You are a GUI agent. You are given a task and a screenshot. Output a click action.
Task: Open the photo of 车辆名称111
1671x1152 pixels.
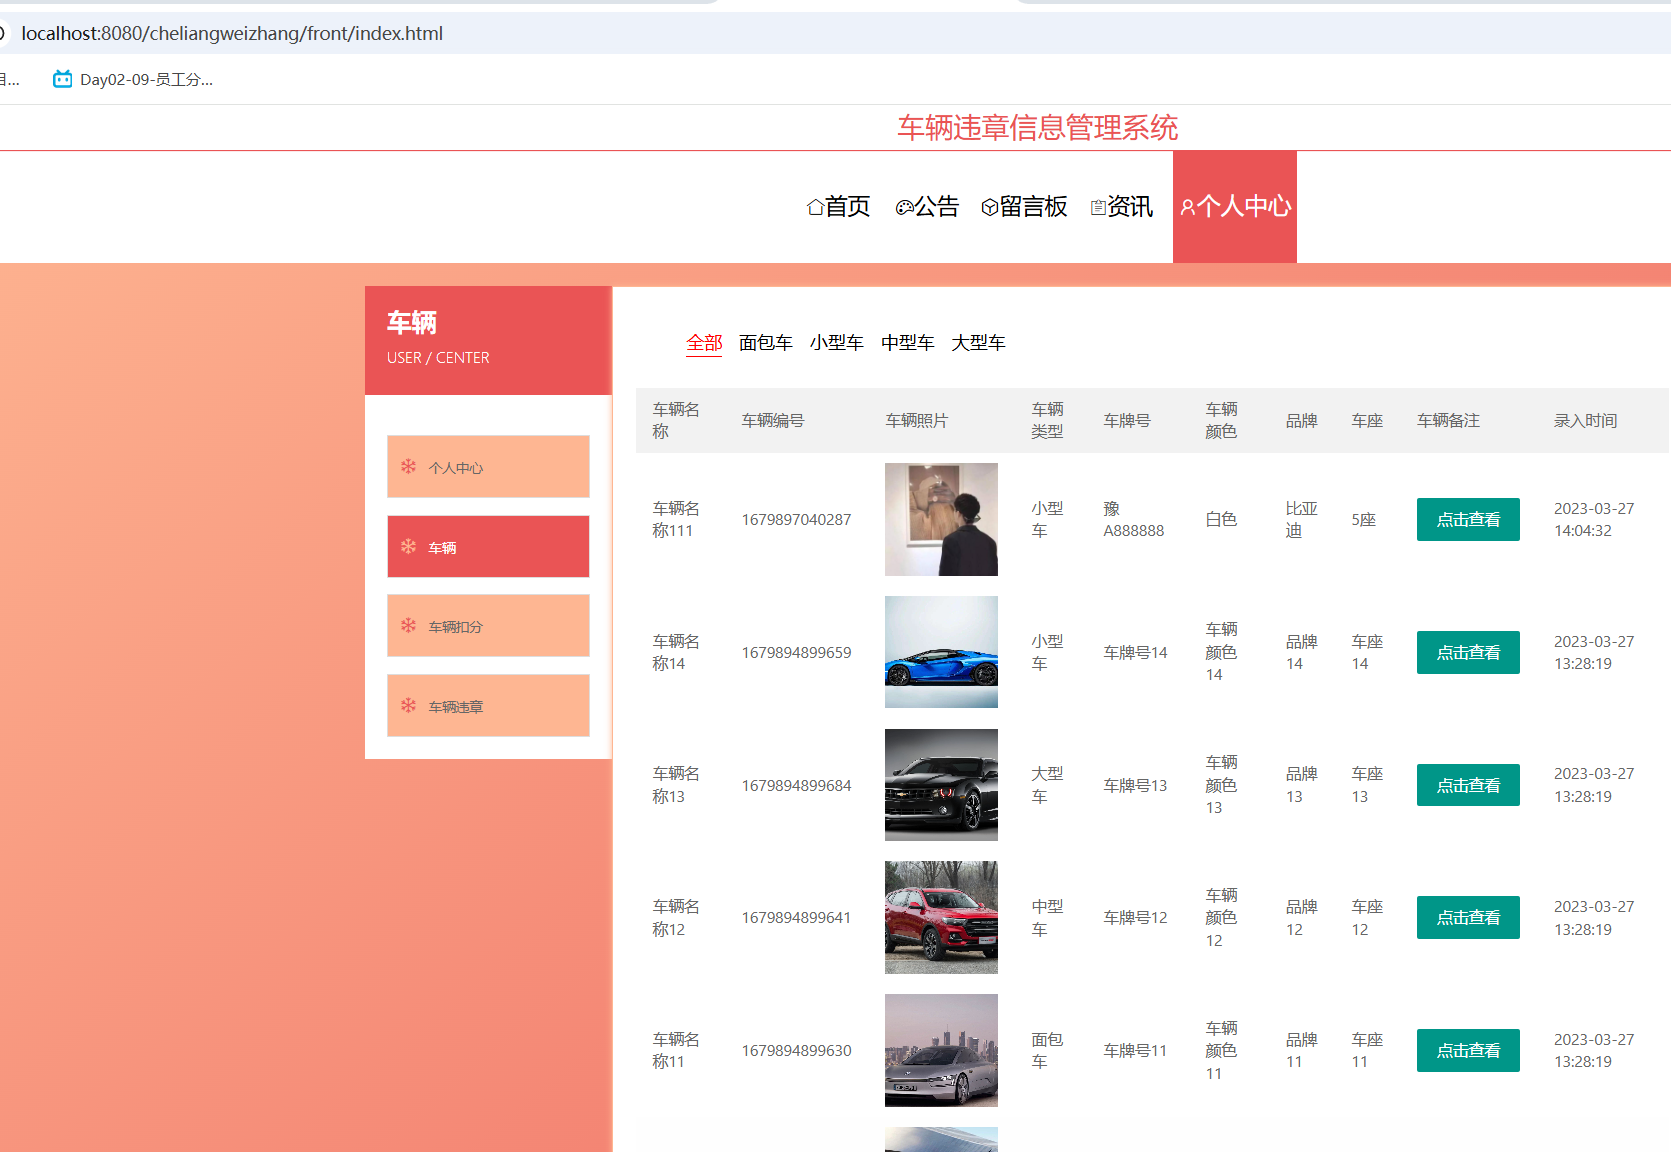tap(941, 519)
